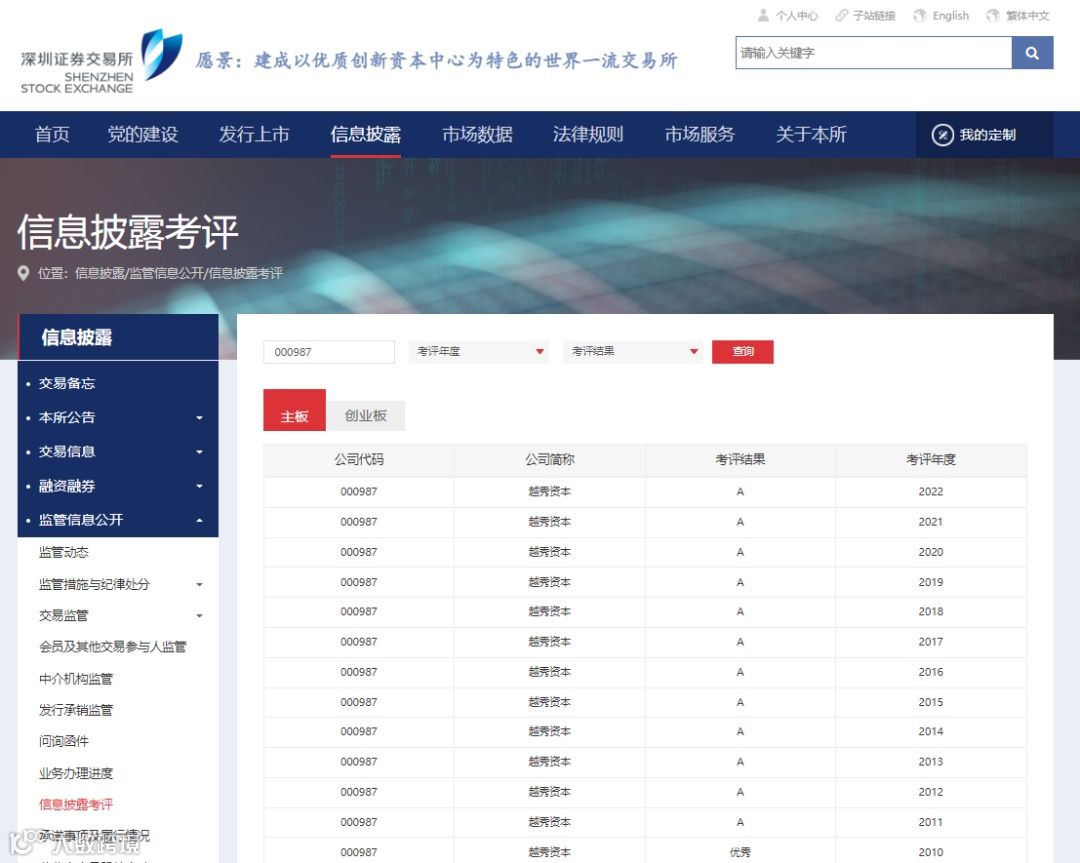Open 业务办理进度 sidebar link
The image size is (1080, 863).
[x=76, y=773]
